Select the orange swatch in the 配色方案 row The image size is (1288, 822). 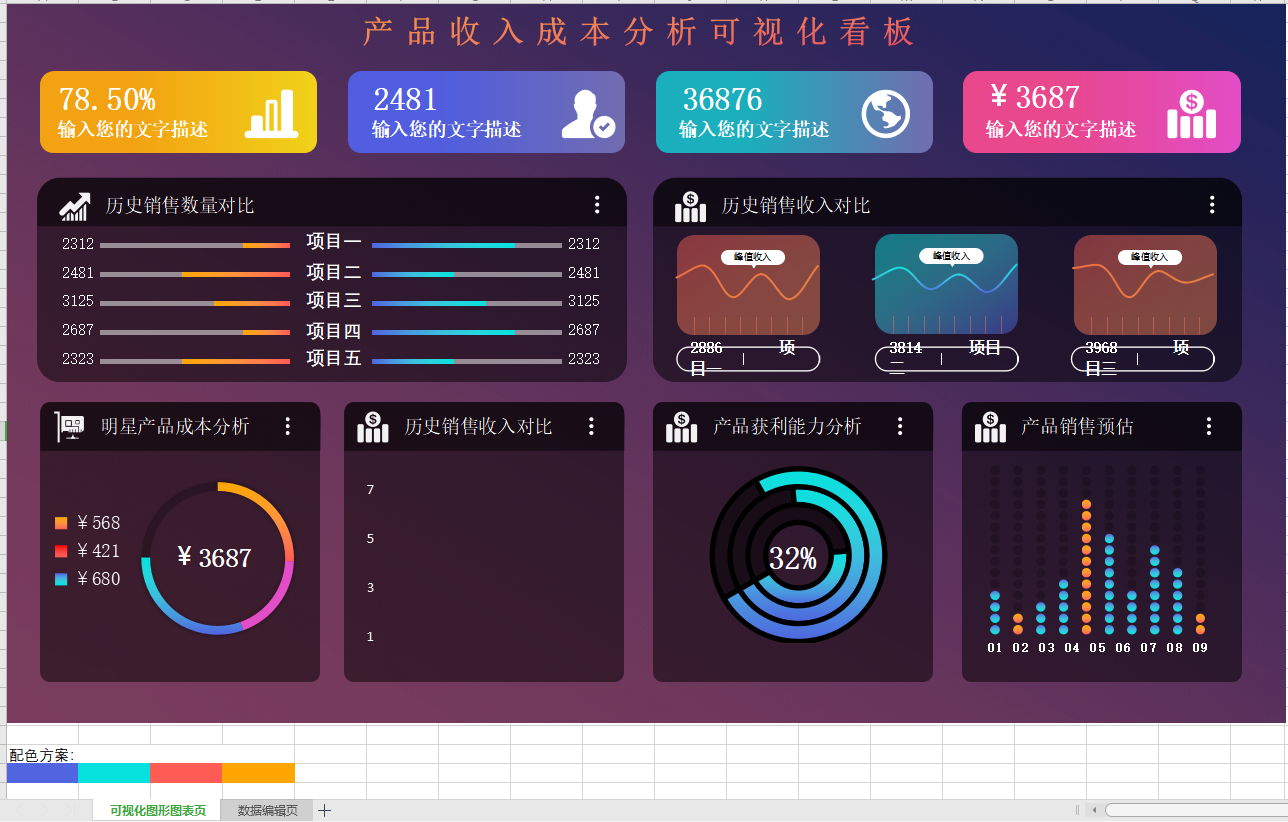click(x=258, y=772)
